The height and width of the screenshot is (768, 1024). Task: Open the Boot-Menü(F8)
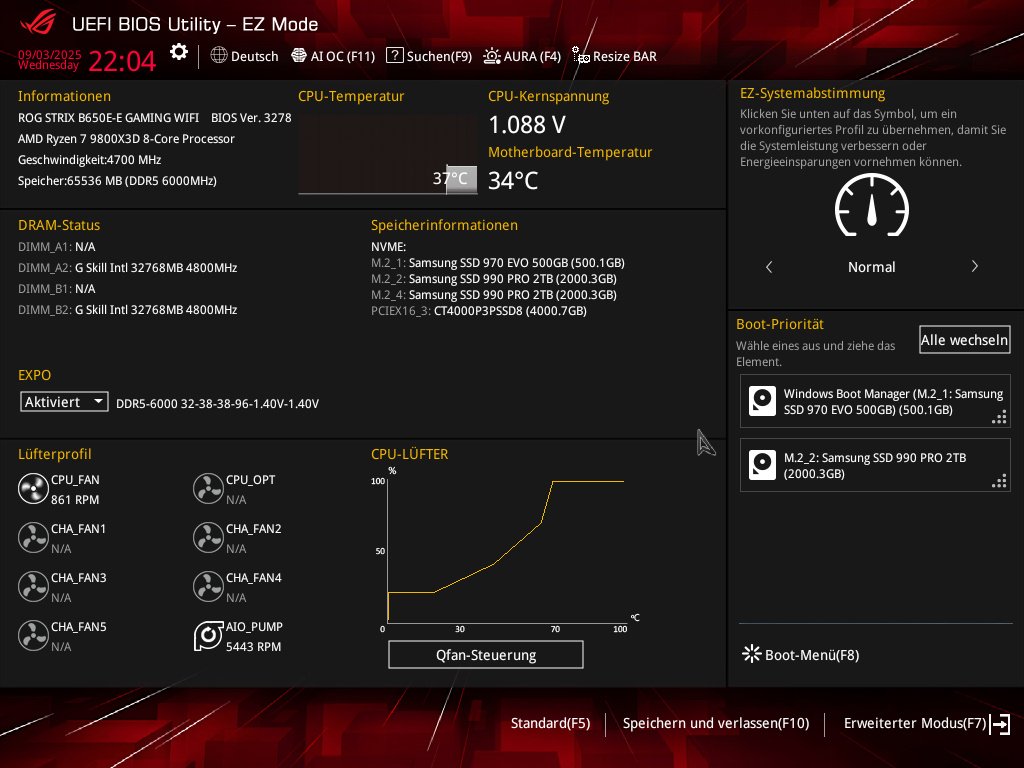(x=801, y=654)
